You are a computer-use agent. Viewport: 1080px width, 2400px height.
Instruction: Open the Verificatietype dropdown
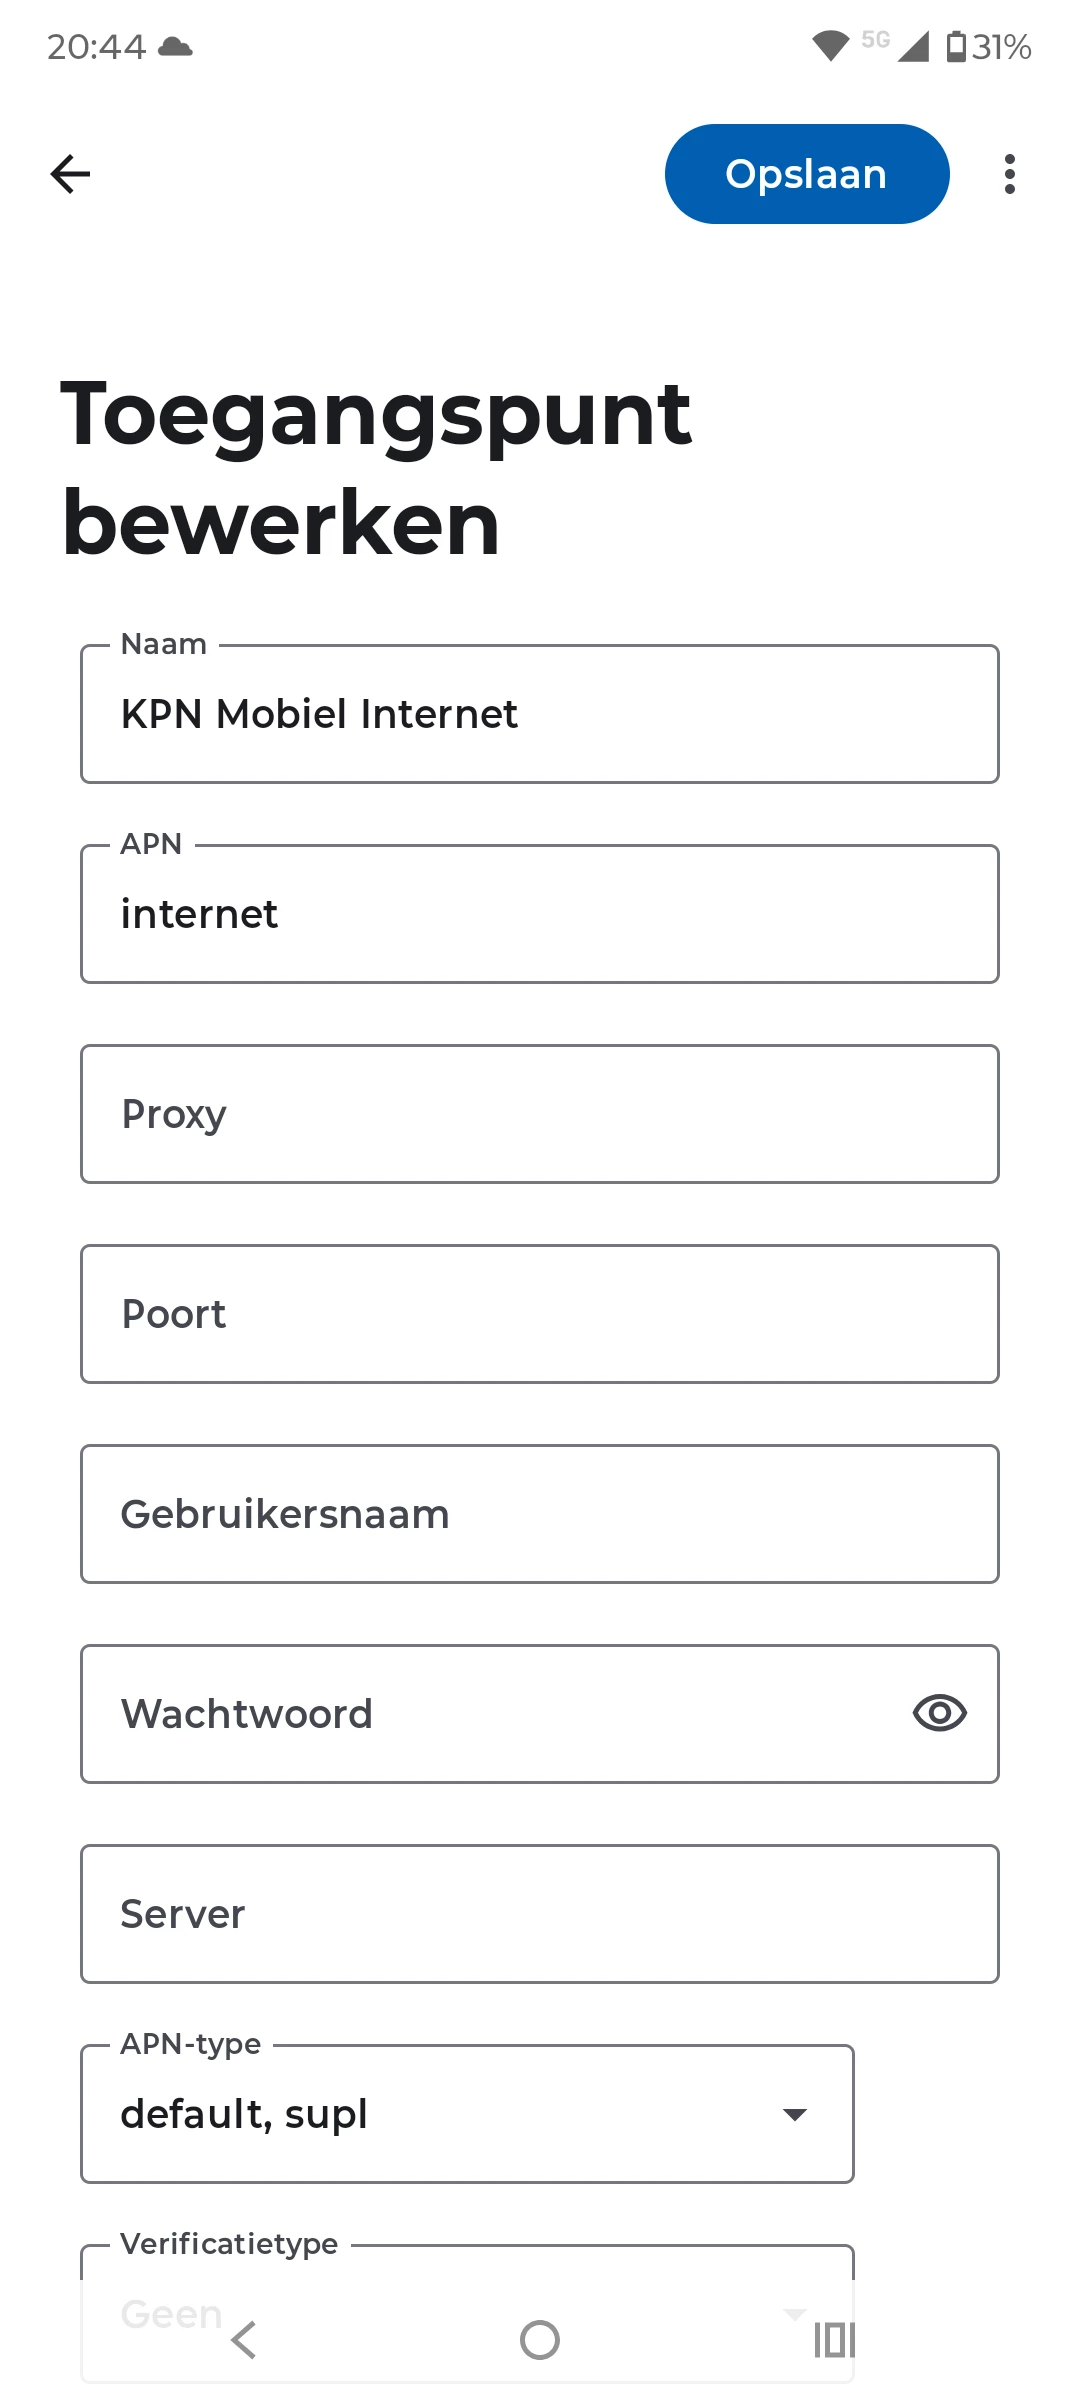(466, 2300)
